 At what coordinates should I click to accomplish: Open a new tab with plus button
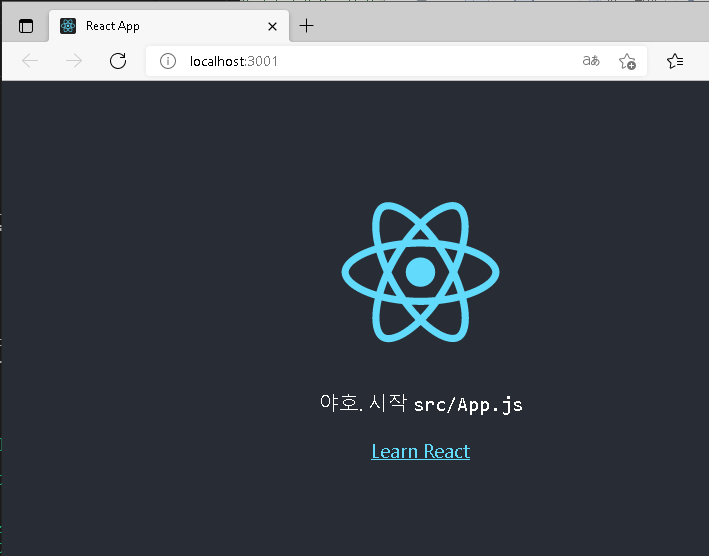307,26
